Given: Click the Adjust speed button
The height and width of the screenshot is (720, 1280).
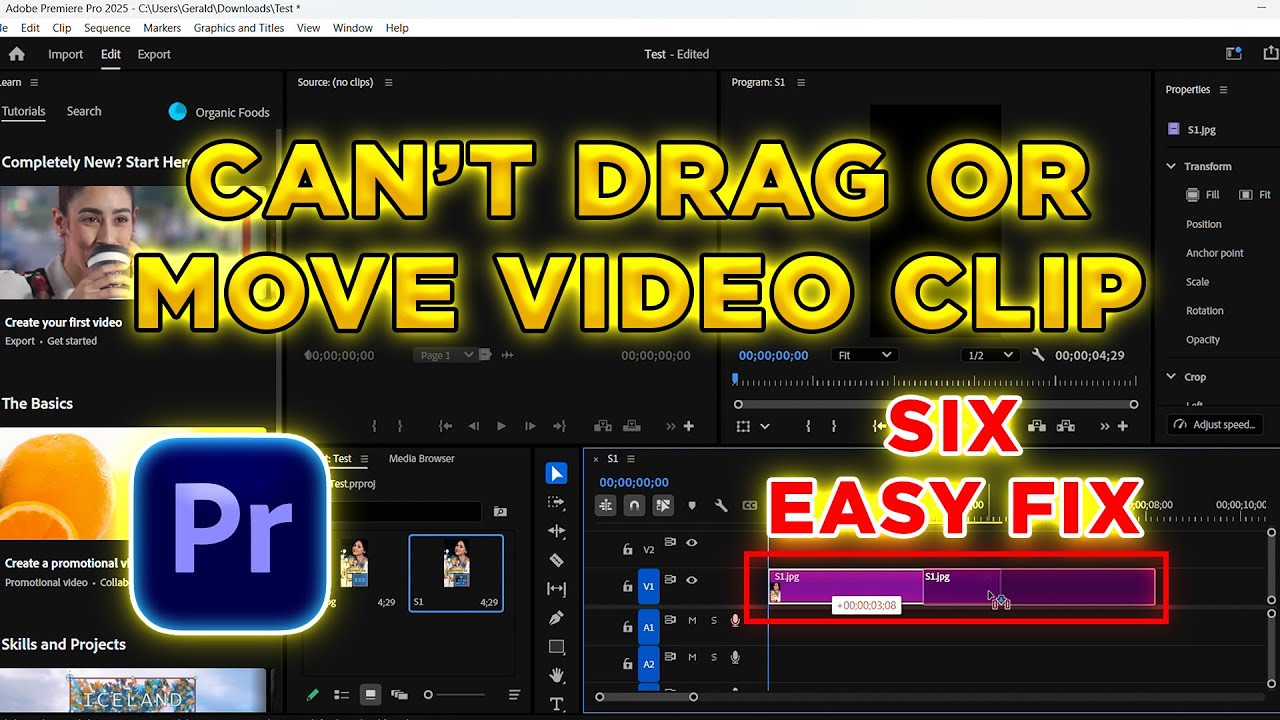Looking at the screenshot, I should pos(1213,425).
